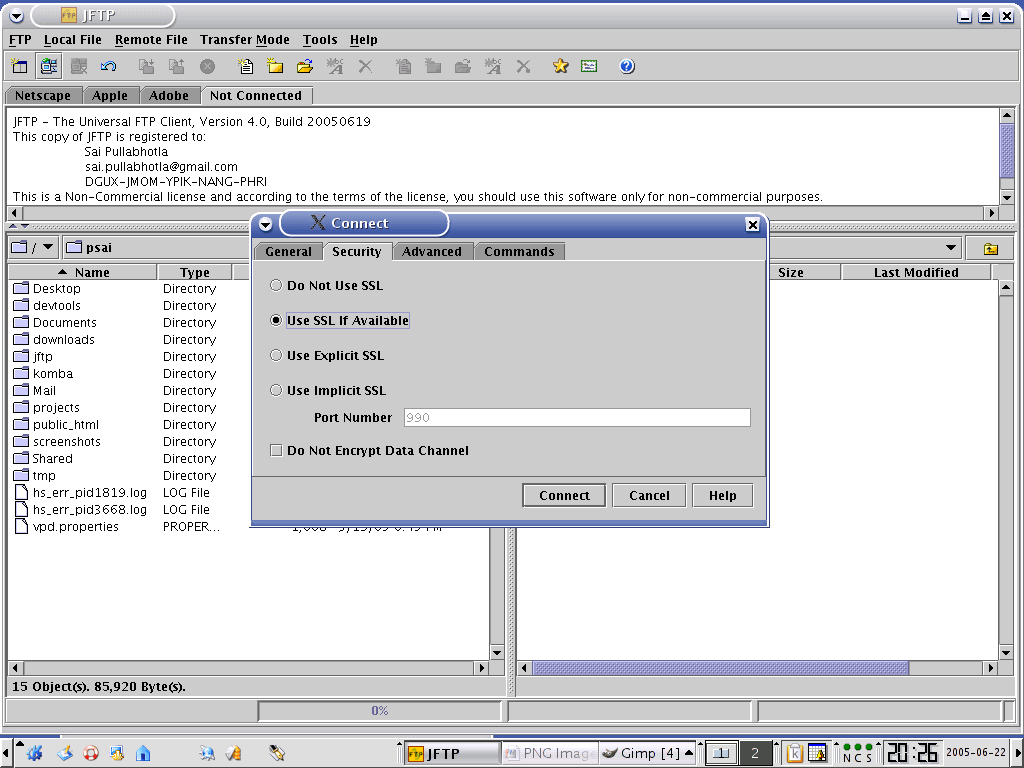The height and width of the screenshot is (768, 1024).
Task: Click the round stop transfer toolbar icon
Action: [207, 66]
